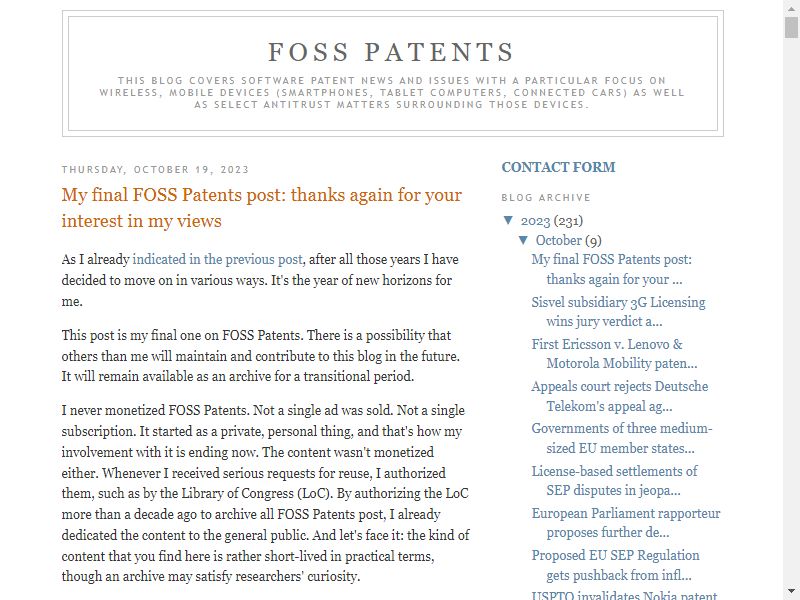Click the scrollbar down arrow
Image resolution: width=800 pixels, height=600 pixels.
click(791, 593)
